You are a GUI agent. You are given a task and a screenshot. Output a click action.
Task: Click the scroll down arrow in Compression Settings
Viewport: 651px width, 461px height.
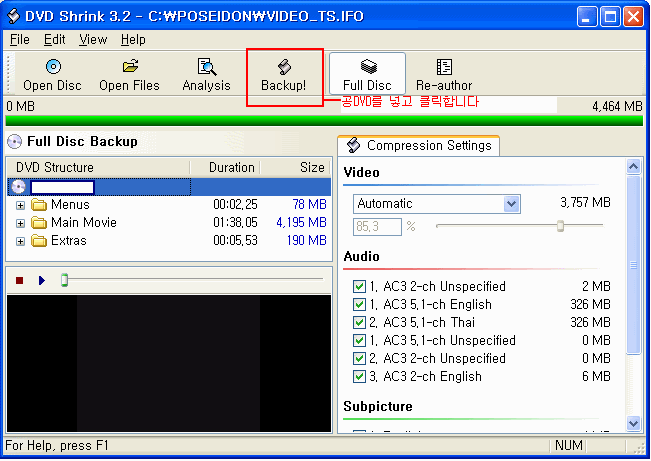(x=633, y=423)
